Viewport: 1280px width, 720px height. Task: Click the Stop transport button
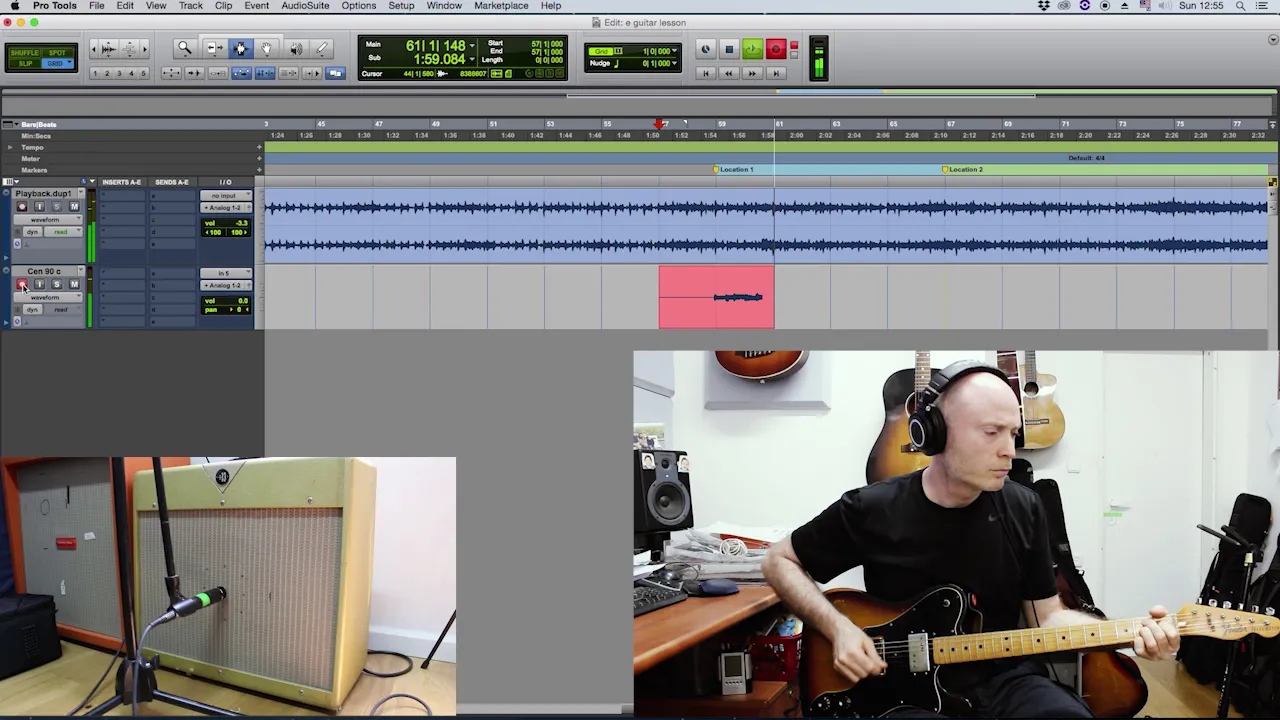coord(729,49)
